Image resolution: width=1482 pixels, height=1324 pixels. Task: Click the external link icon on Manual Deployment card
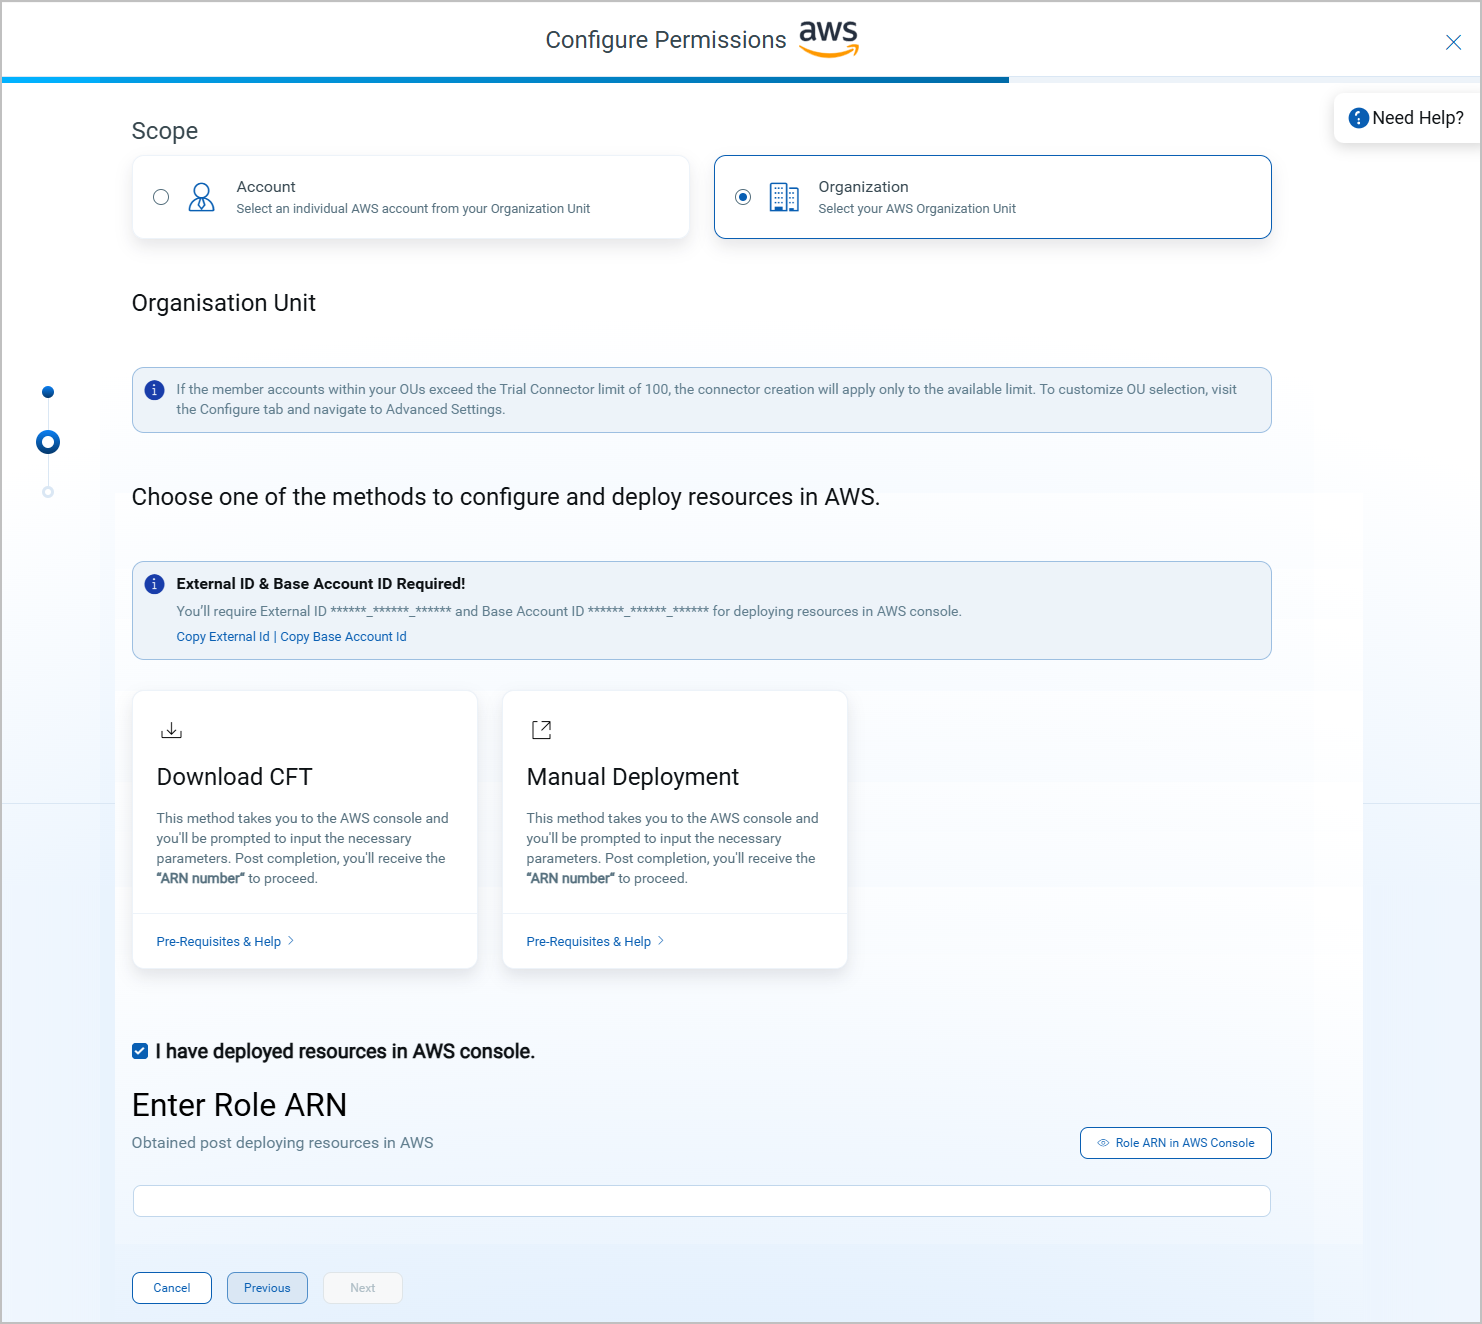541,729
